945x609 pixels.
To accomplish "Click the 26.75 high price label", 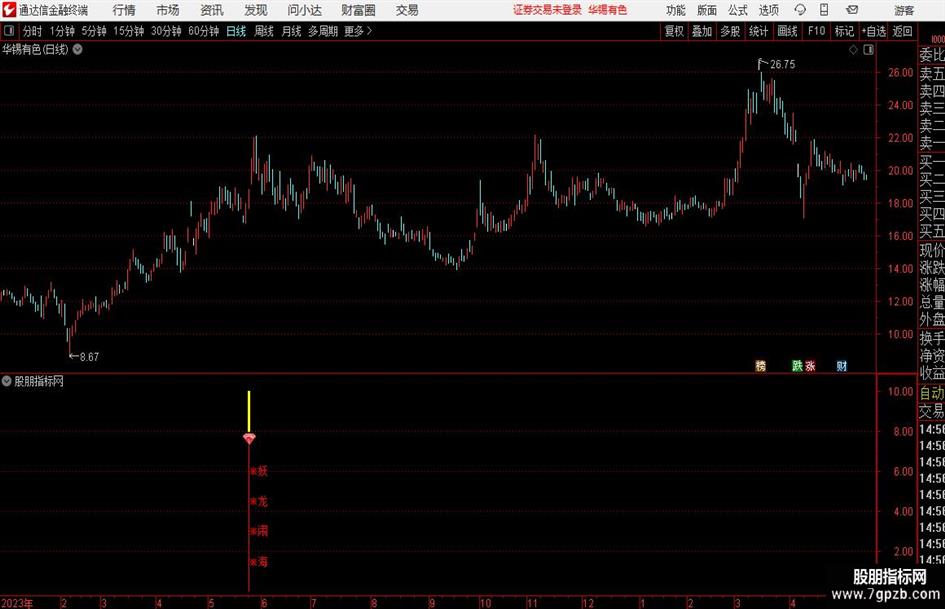I will (782, 65).
